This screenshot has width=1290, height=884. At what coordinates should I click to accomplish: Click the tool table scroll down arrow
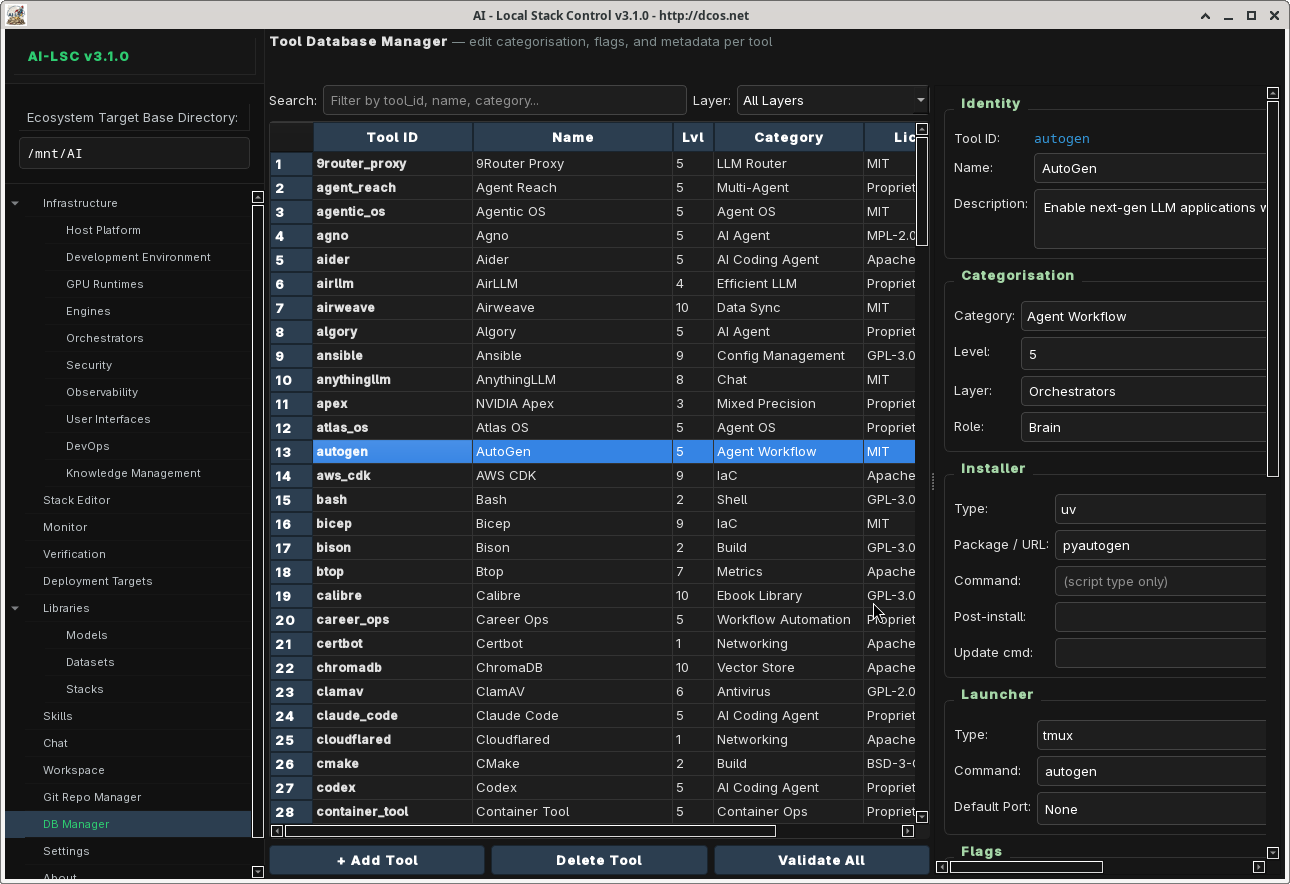[922, 816]
